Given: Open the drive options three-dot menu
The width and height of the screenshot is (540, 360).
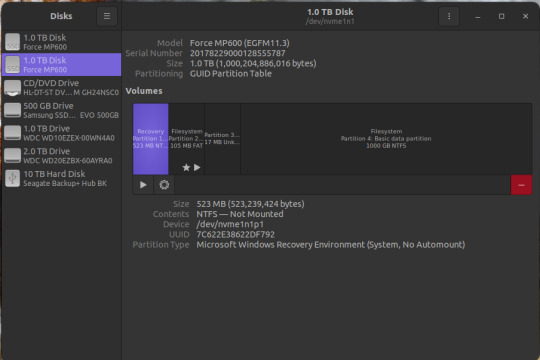Looking at the screenshot, I should [x=449, y=16].
